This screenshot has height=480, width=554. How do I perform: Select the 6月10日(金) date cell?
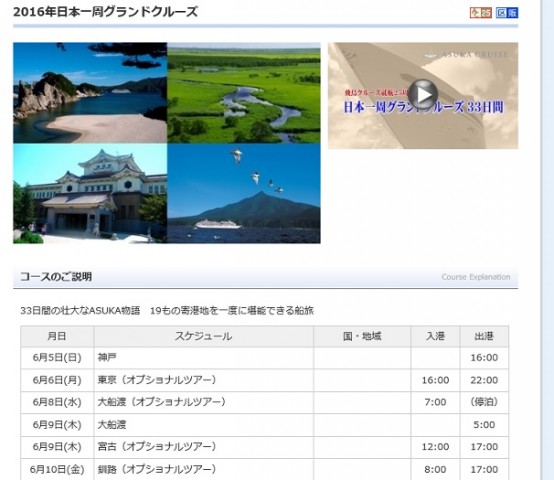tap(57, 469)
